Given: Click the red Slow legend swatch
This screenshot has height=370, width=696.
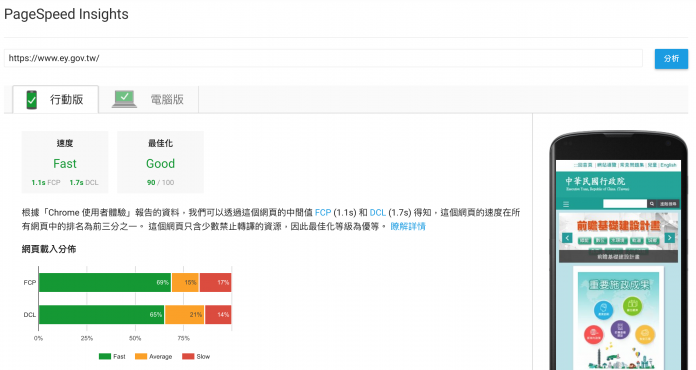Looking at the screenshot, I should point(188,356).
